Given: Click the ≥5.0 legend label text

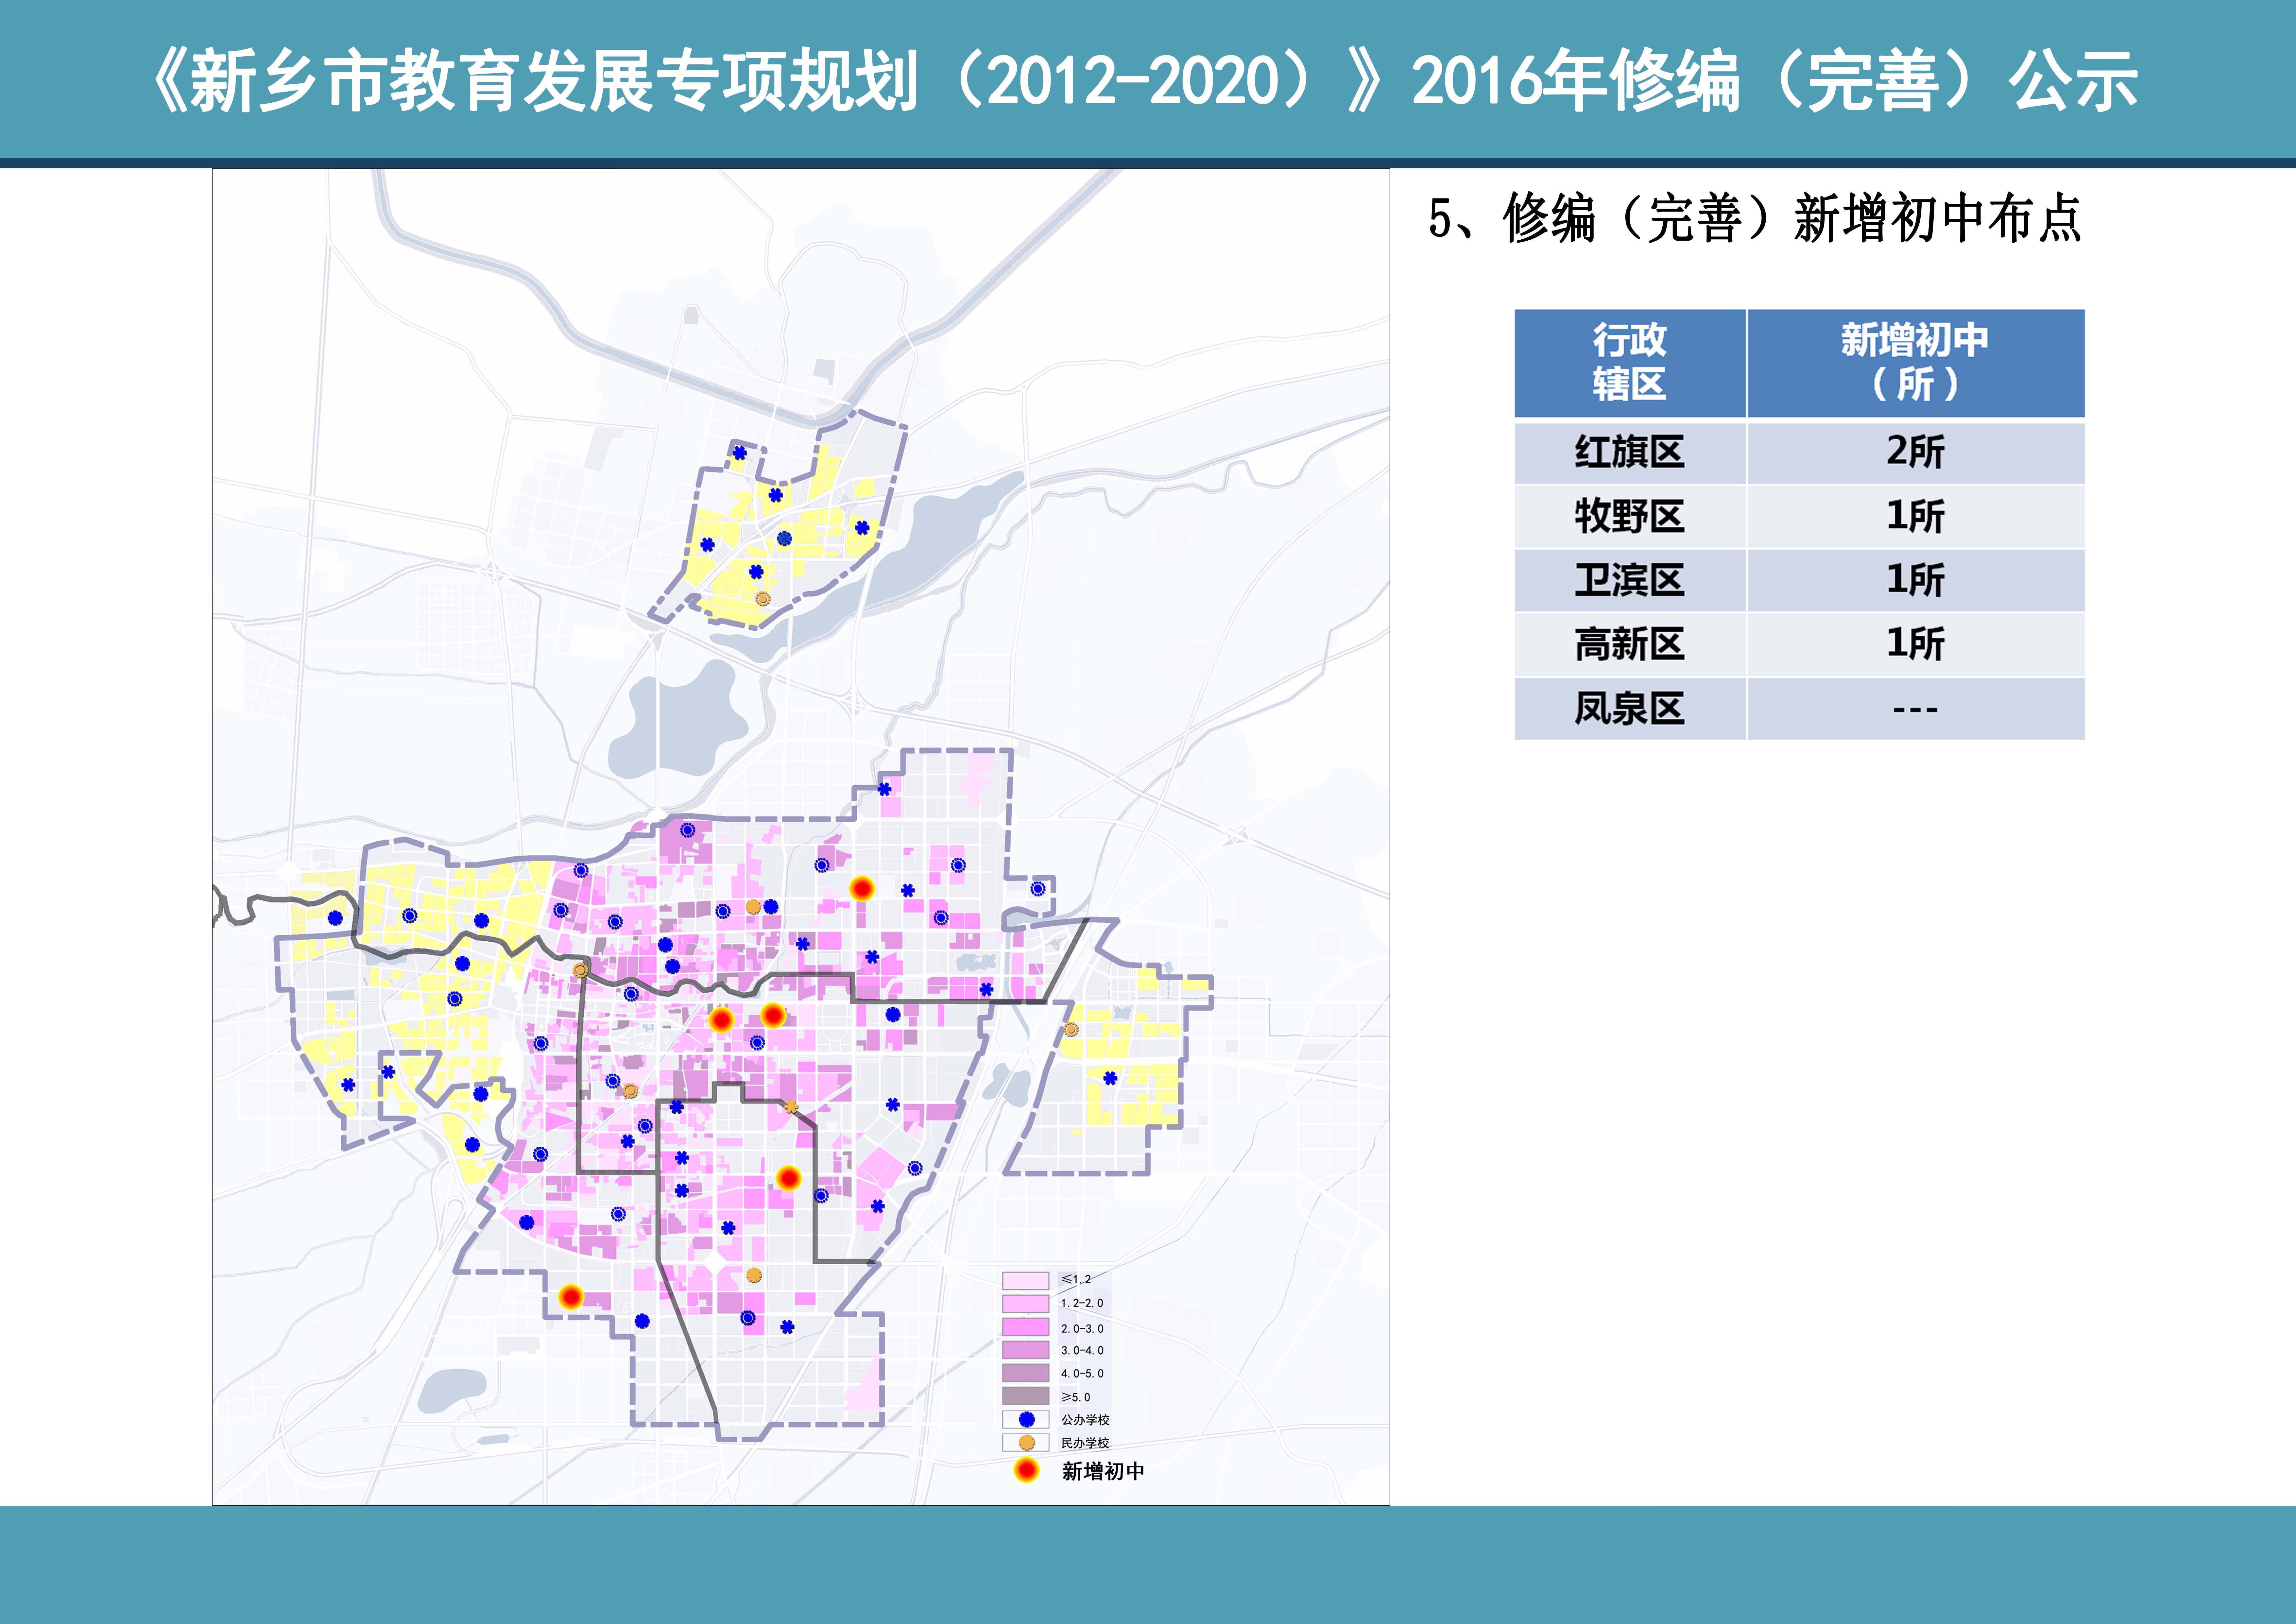Looking at the screenshot, I should coord(1076,1397).
